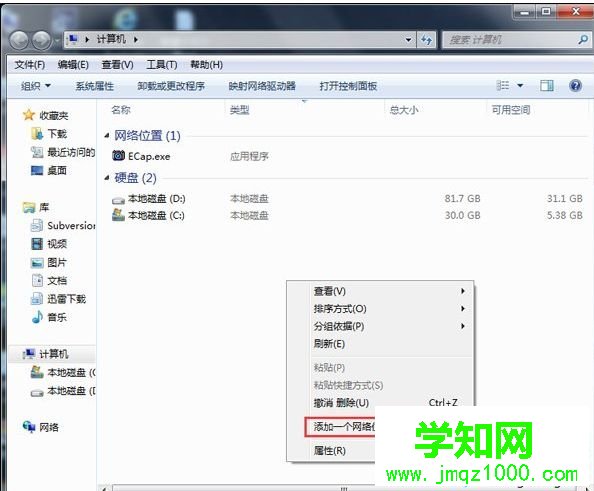Click the search magnifier icon
The height and width of the screenshot is (491, 594).
point(583,39)
